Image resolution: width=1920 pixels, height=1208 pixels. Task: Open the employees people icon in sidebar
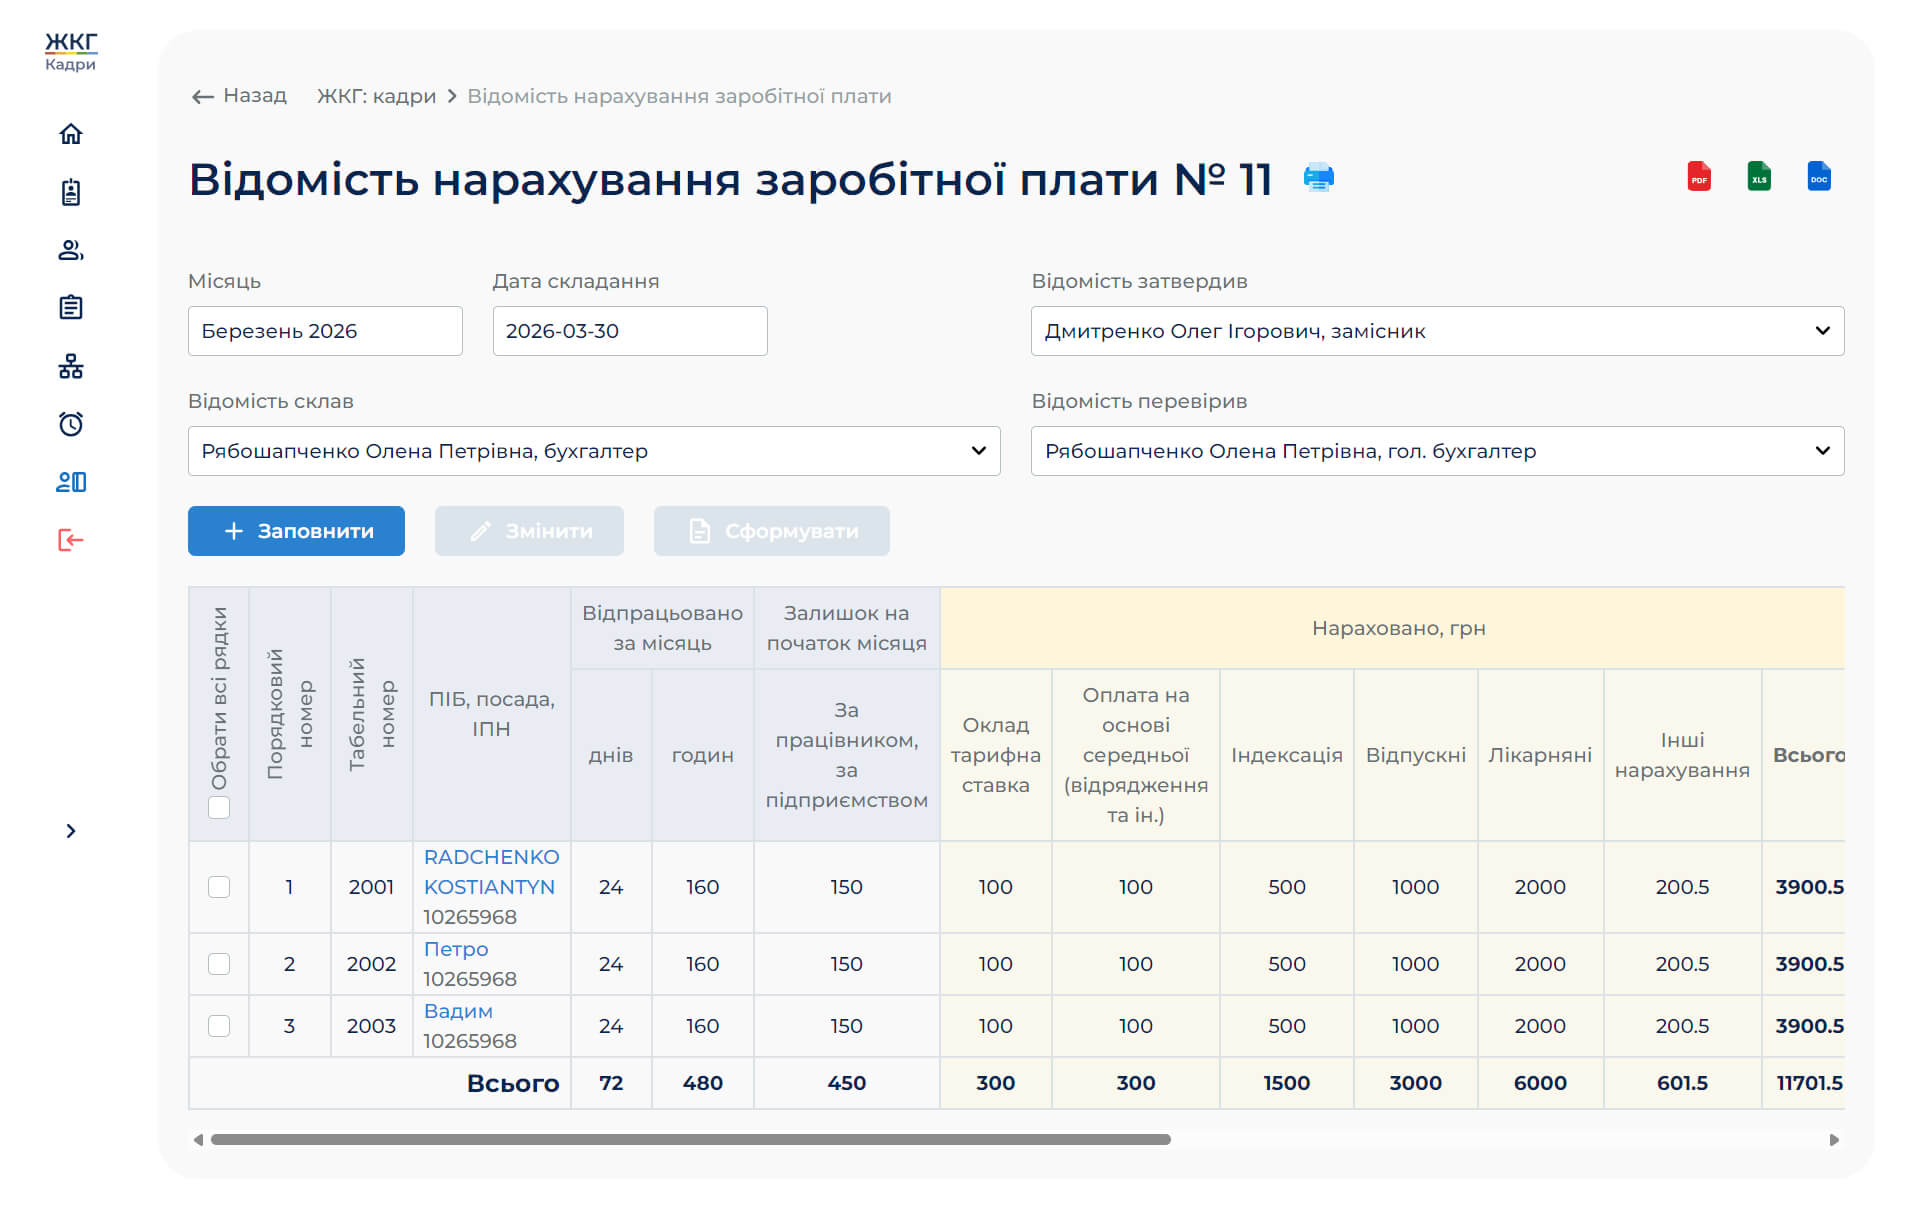(x=70, y=250)
